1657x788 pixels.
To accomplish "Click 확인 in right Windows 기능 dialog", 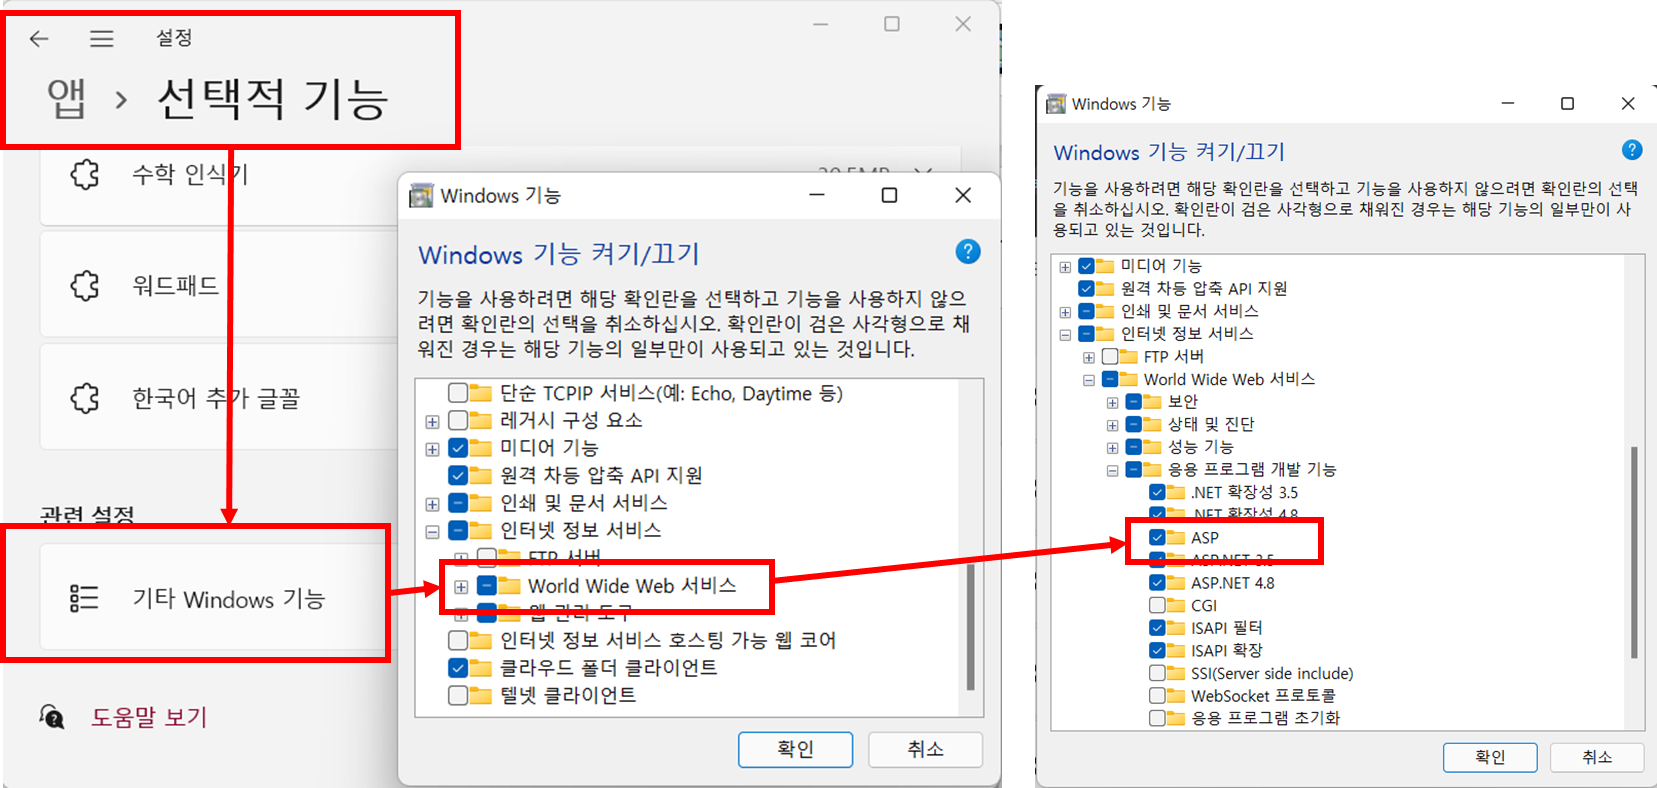I will 1489,757.
